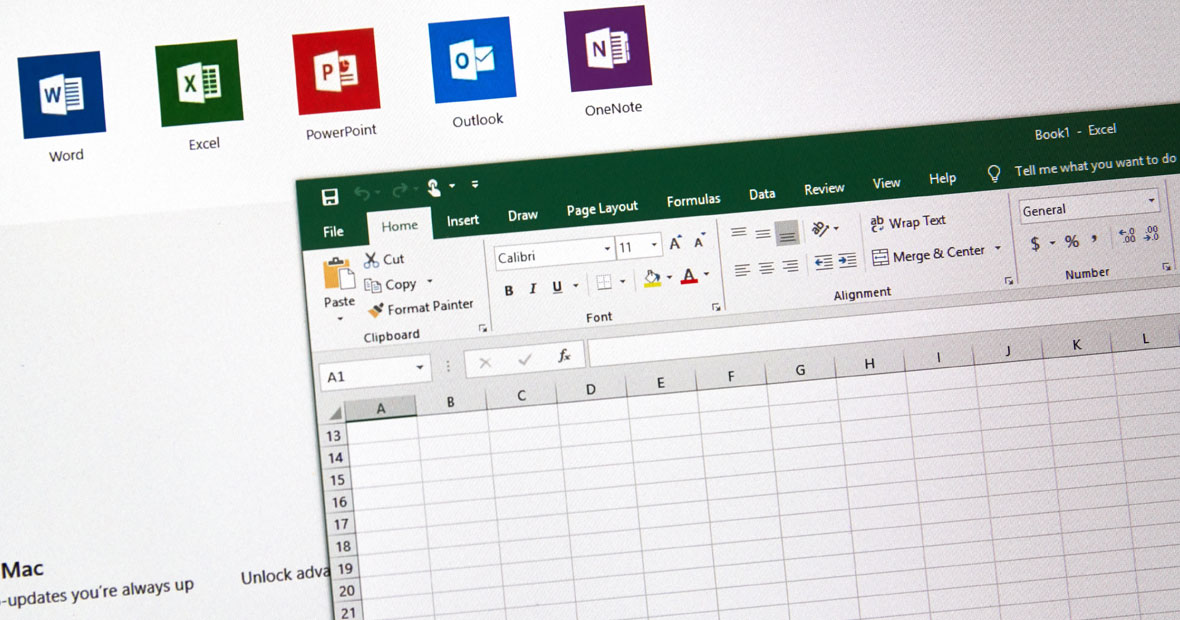The height and width of the screenshot is (620, 1180).
Task: Click the Insert Function fx icon
Action: coord(564,356)
